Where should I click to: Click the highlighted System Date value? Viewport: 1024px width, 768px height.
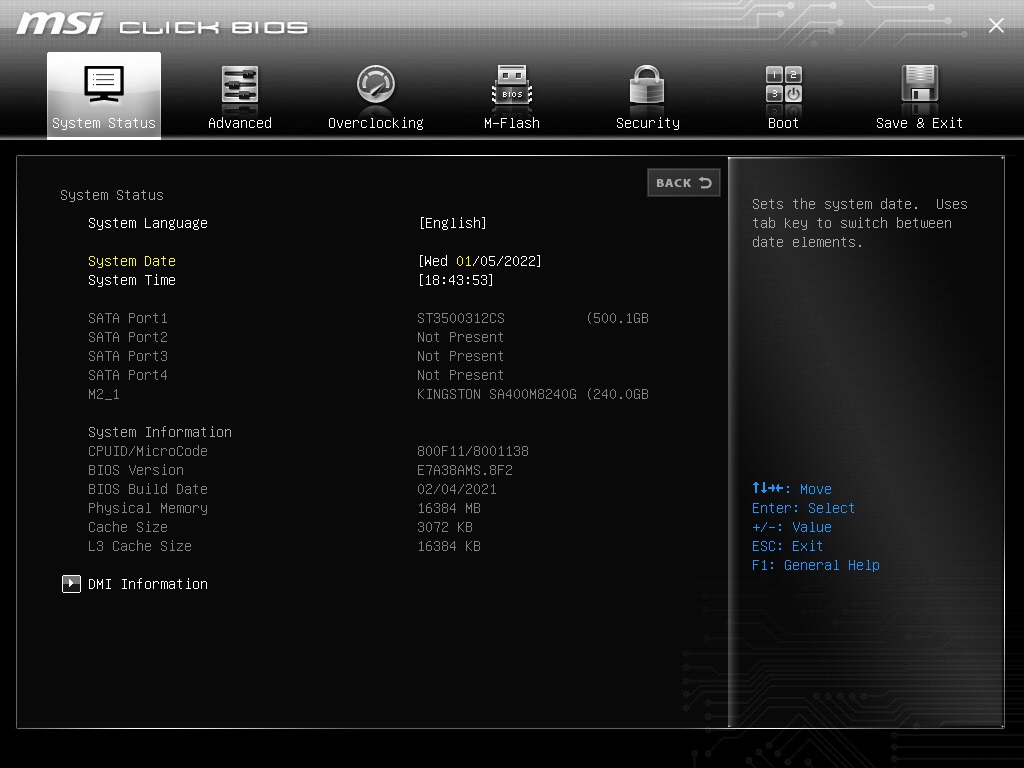pyautogui.click(x=481, y=260)
